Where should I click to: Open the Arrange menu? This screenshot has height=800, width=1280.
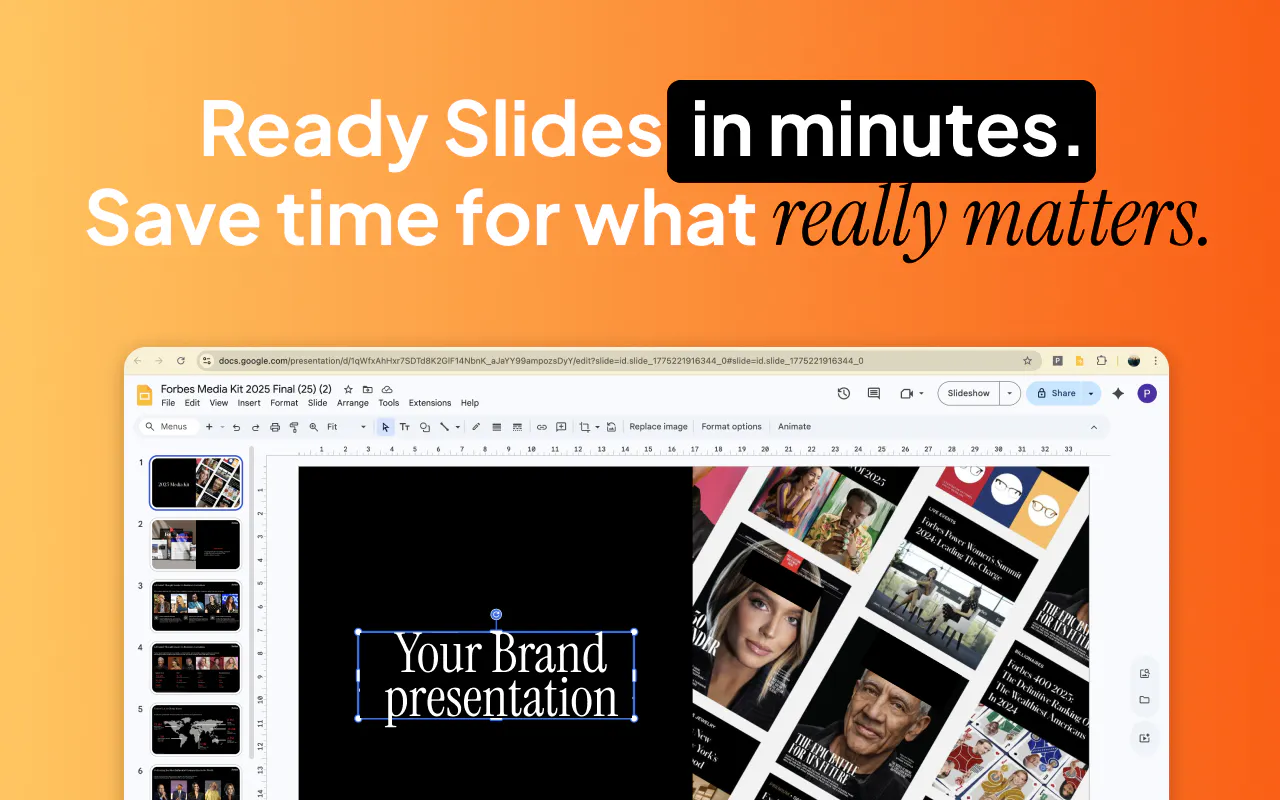[x=353, y=403]
